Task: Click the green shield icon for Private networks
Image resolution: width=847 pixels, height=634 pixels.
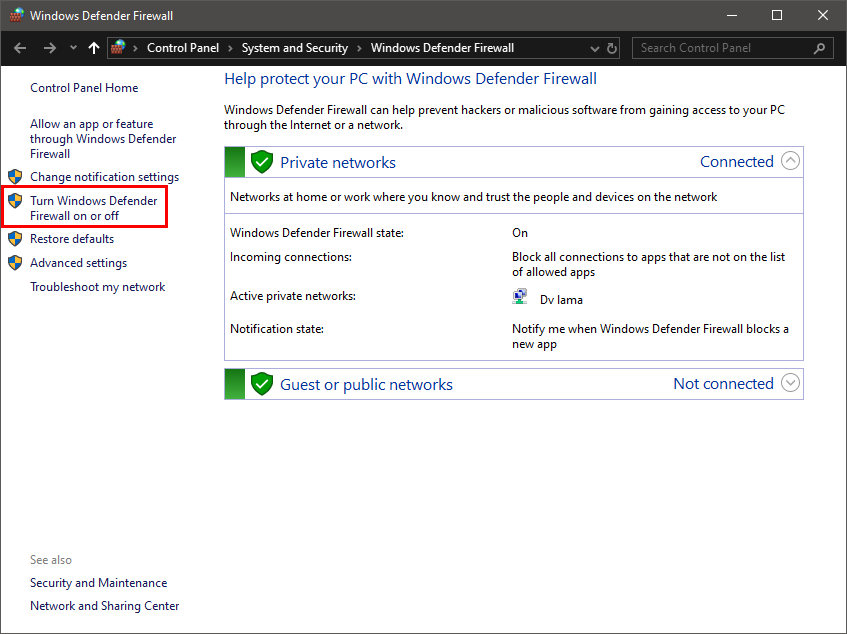Action: click(262, 162)
